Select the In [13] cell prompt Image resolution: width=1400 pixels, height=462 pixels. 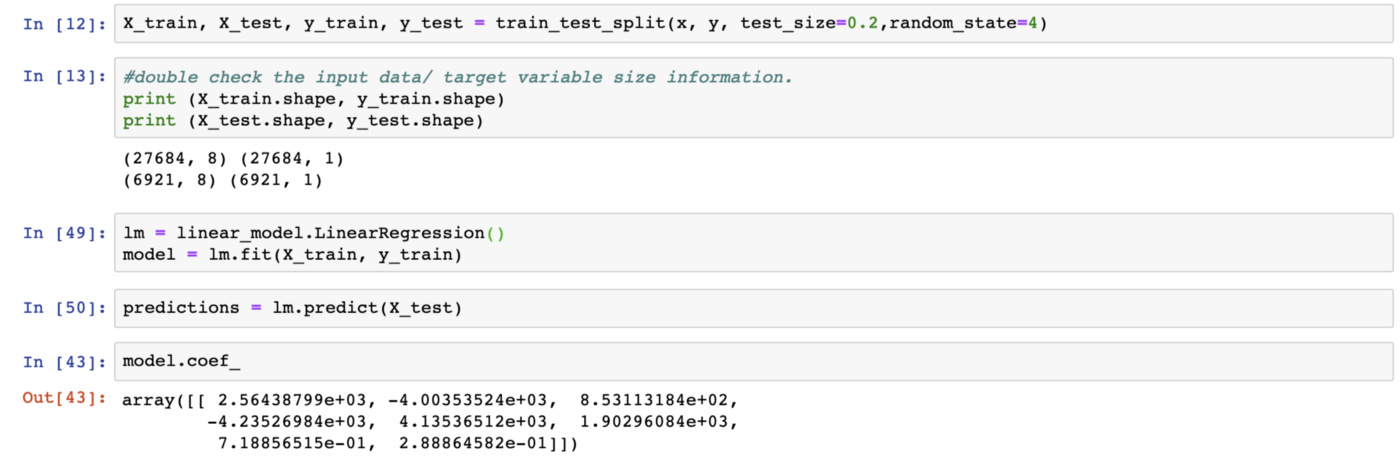(64, 77)
